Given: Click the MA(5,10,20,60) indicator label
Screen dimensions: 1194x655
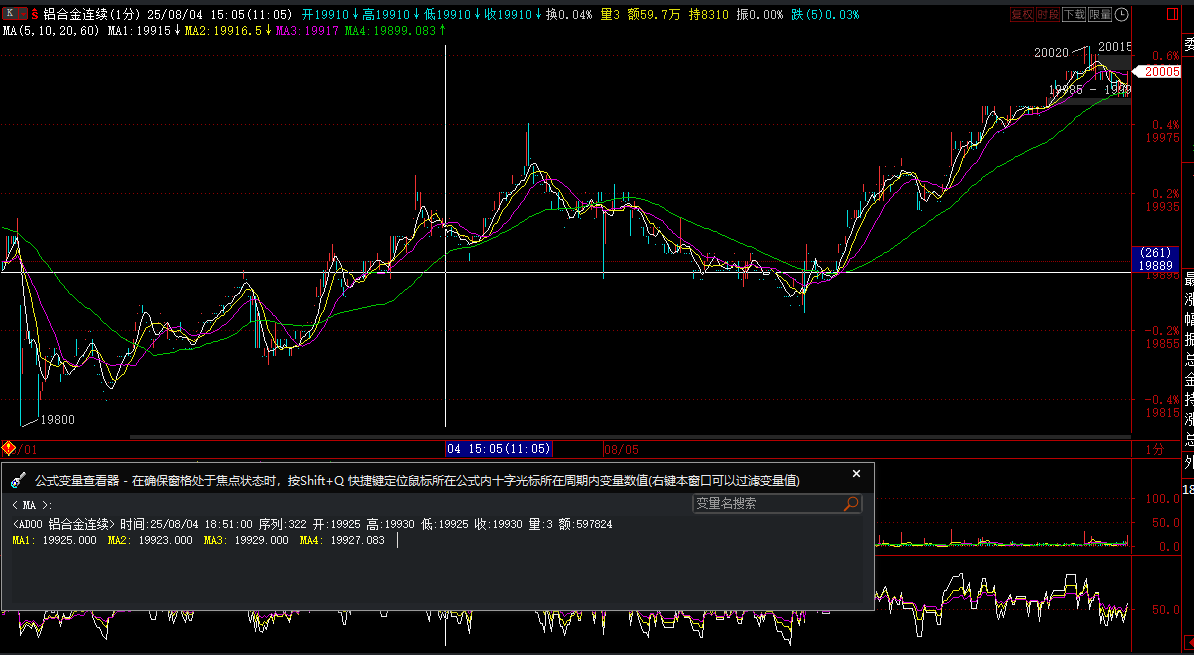Looking at the screenshot, I should tap(50, 32).
